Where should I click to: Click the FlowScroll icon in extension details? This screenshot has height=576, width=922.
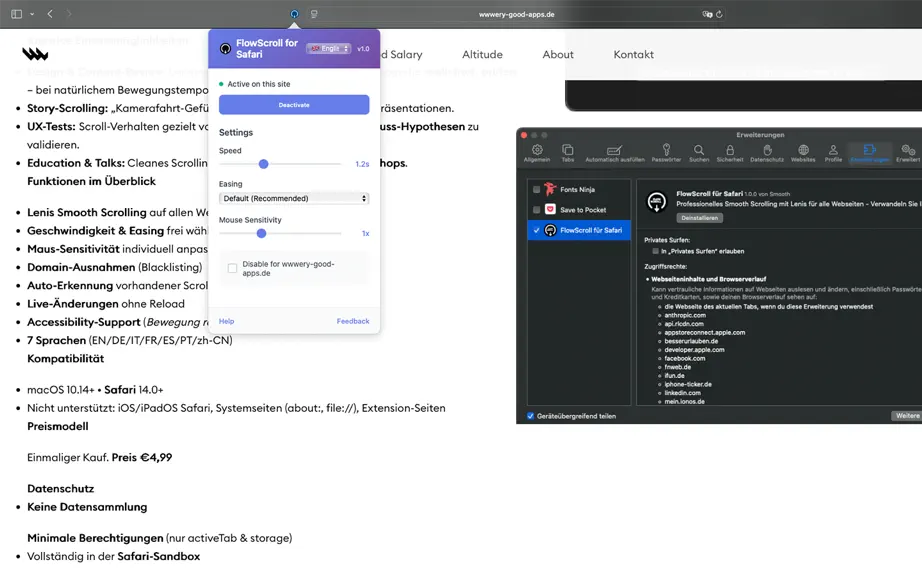point(657,202)
